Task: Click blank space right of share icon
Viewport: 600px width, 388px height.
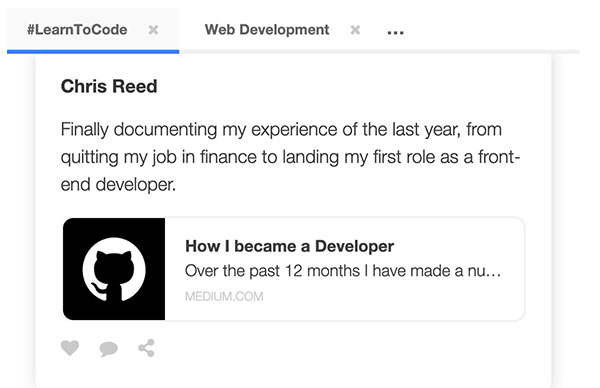Action: click(344, 348)
